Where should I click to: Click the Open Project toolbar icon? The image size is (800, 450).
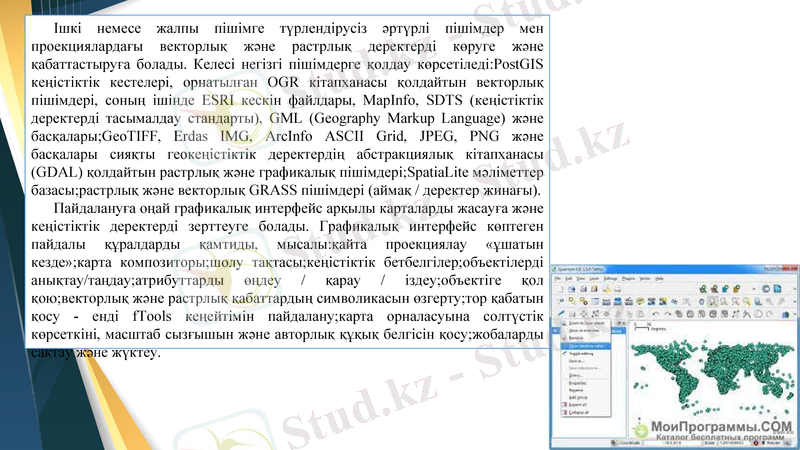tap(571, 289)
